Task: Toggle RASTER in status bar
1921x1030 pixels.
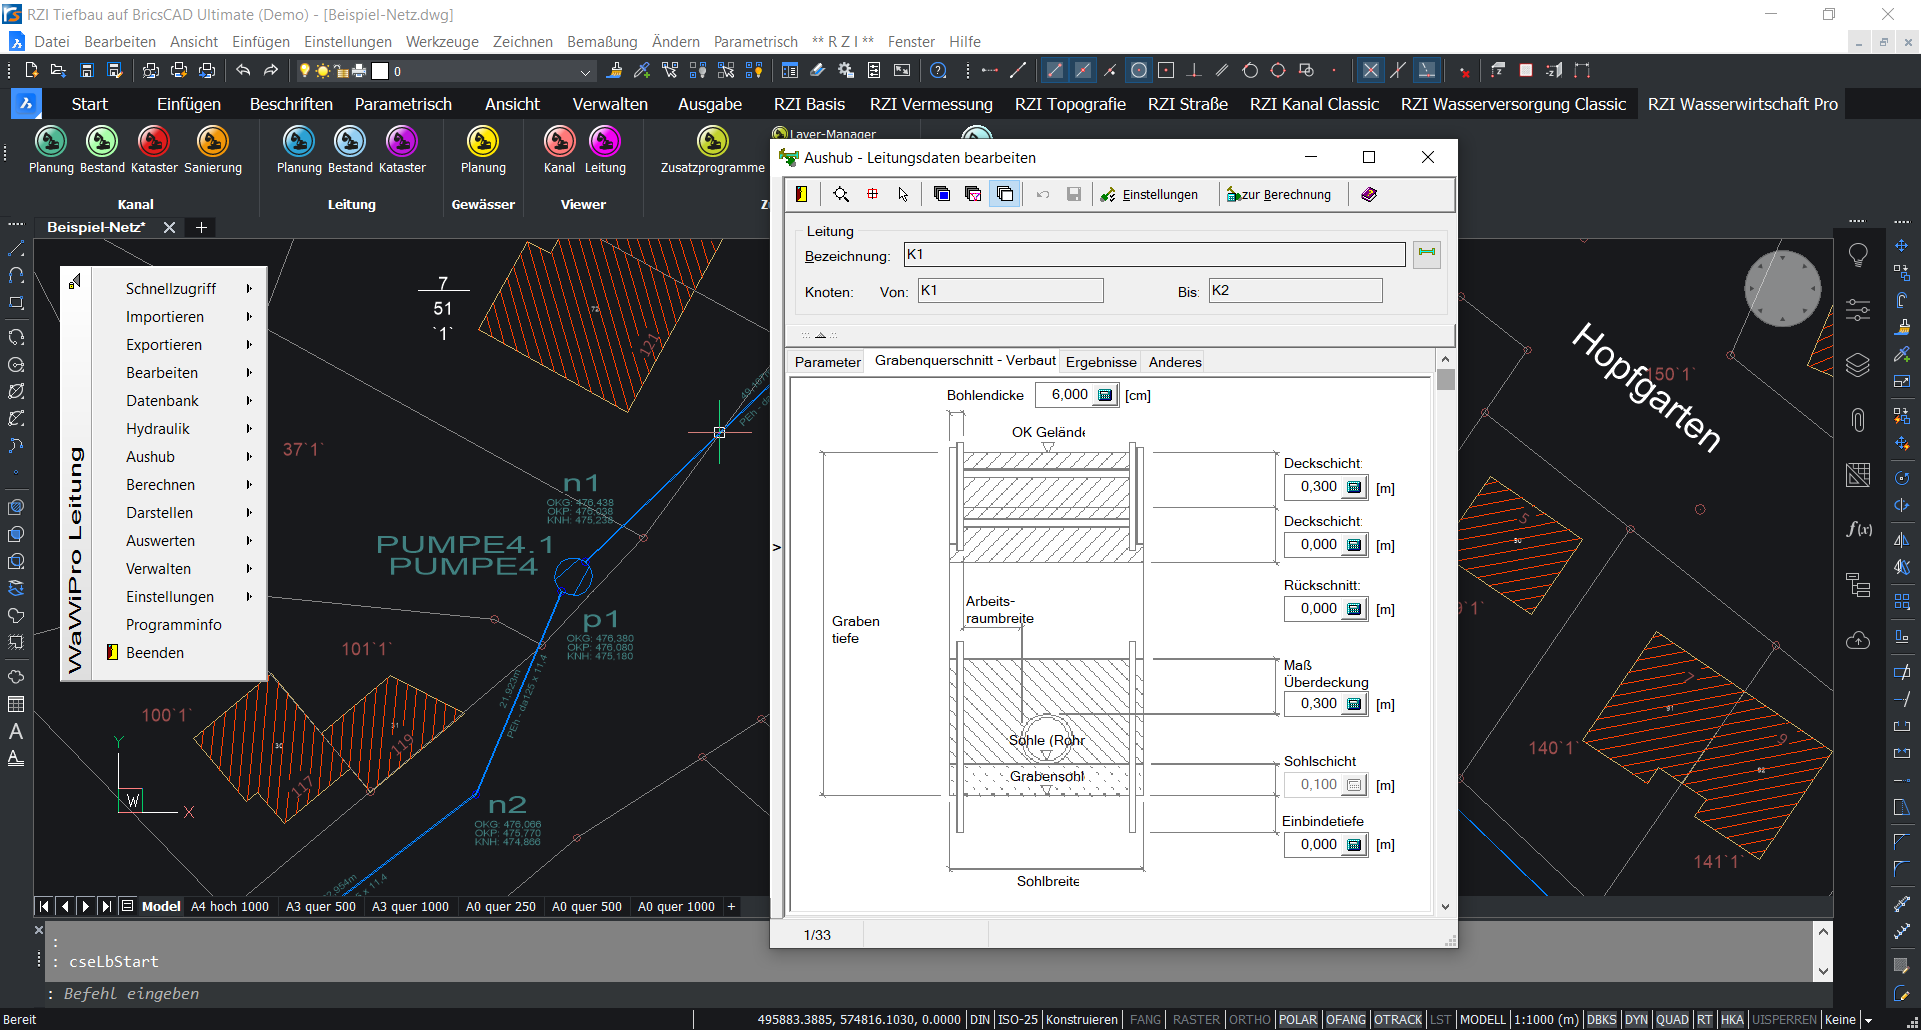Action: (x=1196, y=1020)
